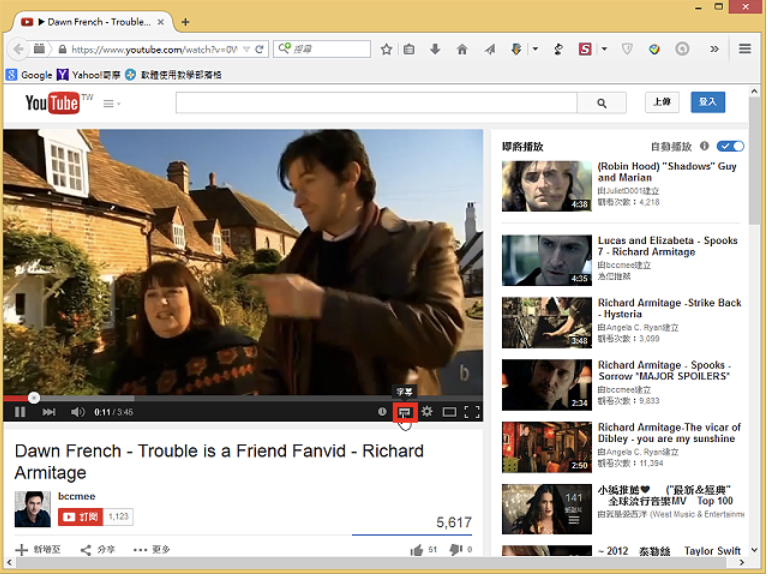Click the colorful globe extension icon
This screenshot has width=768, height=576.
coord(654,49)
